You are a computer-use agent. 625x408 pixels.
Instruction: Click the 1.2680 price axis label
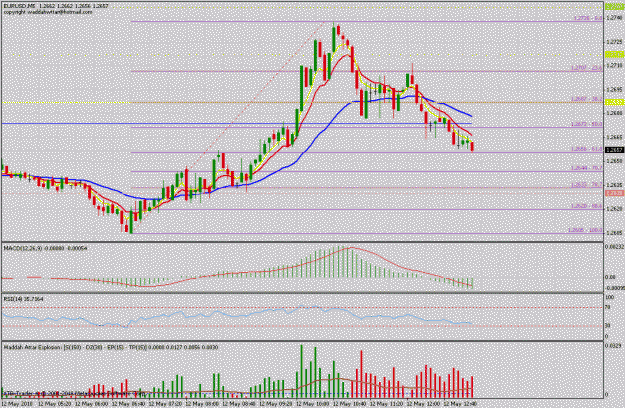614,113
